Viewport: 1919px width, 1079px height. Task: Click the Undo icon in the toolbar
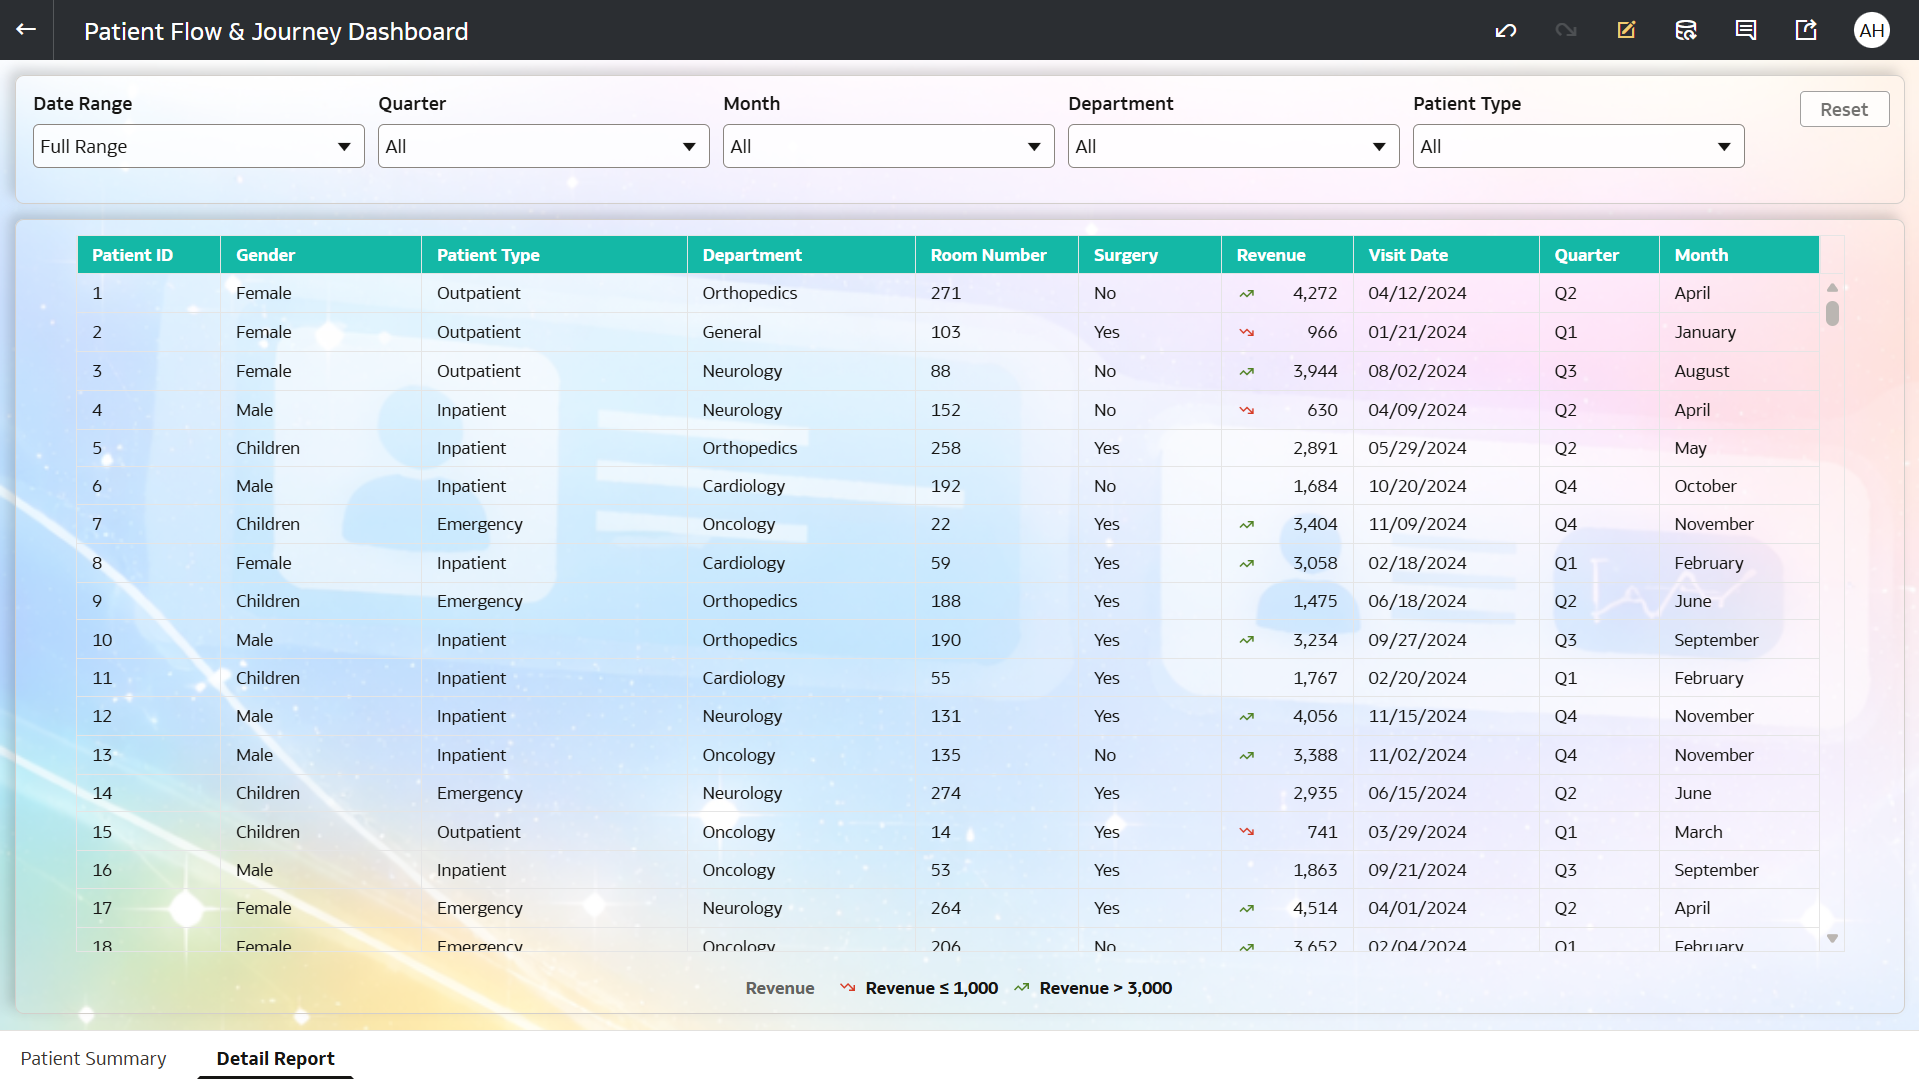pos(1505,30)
